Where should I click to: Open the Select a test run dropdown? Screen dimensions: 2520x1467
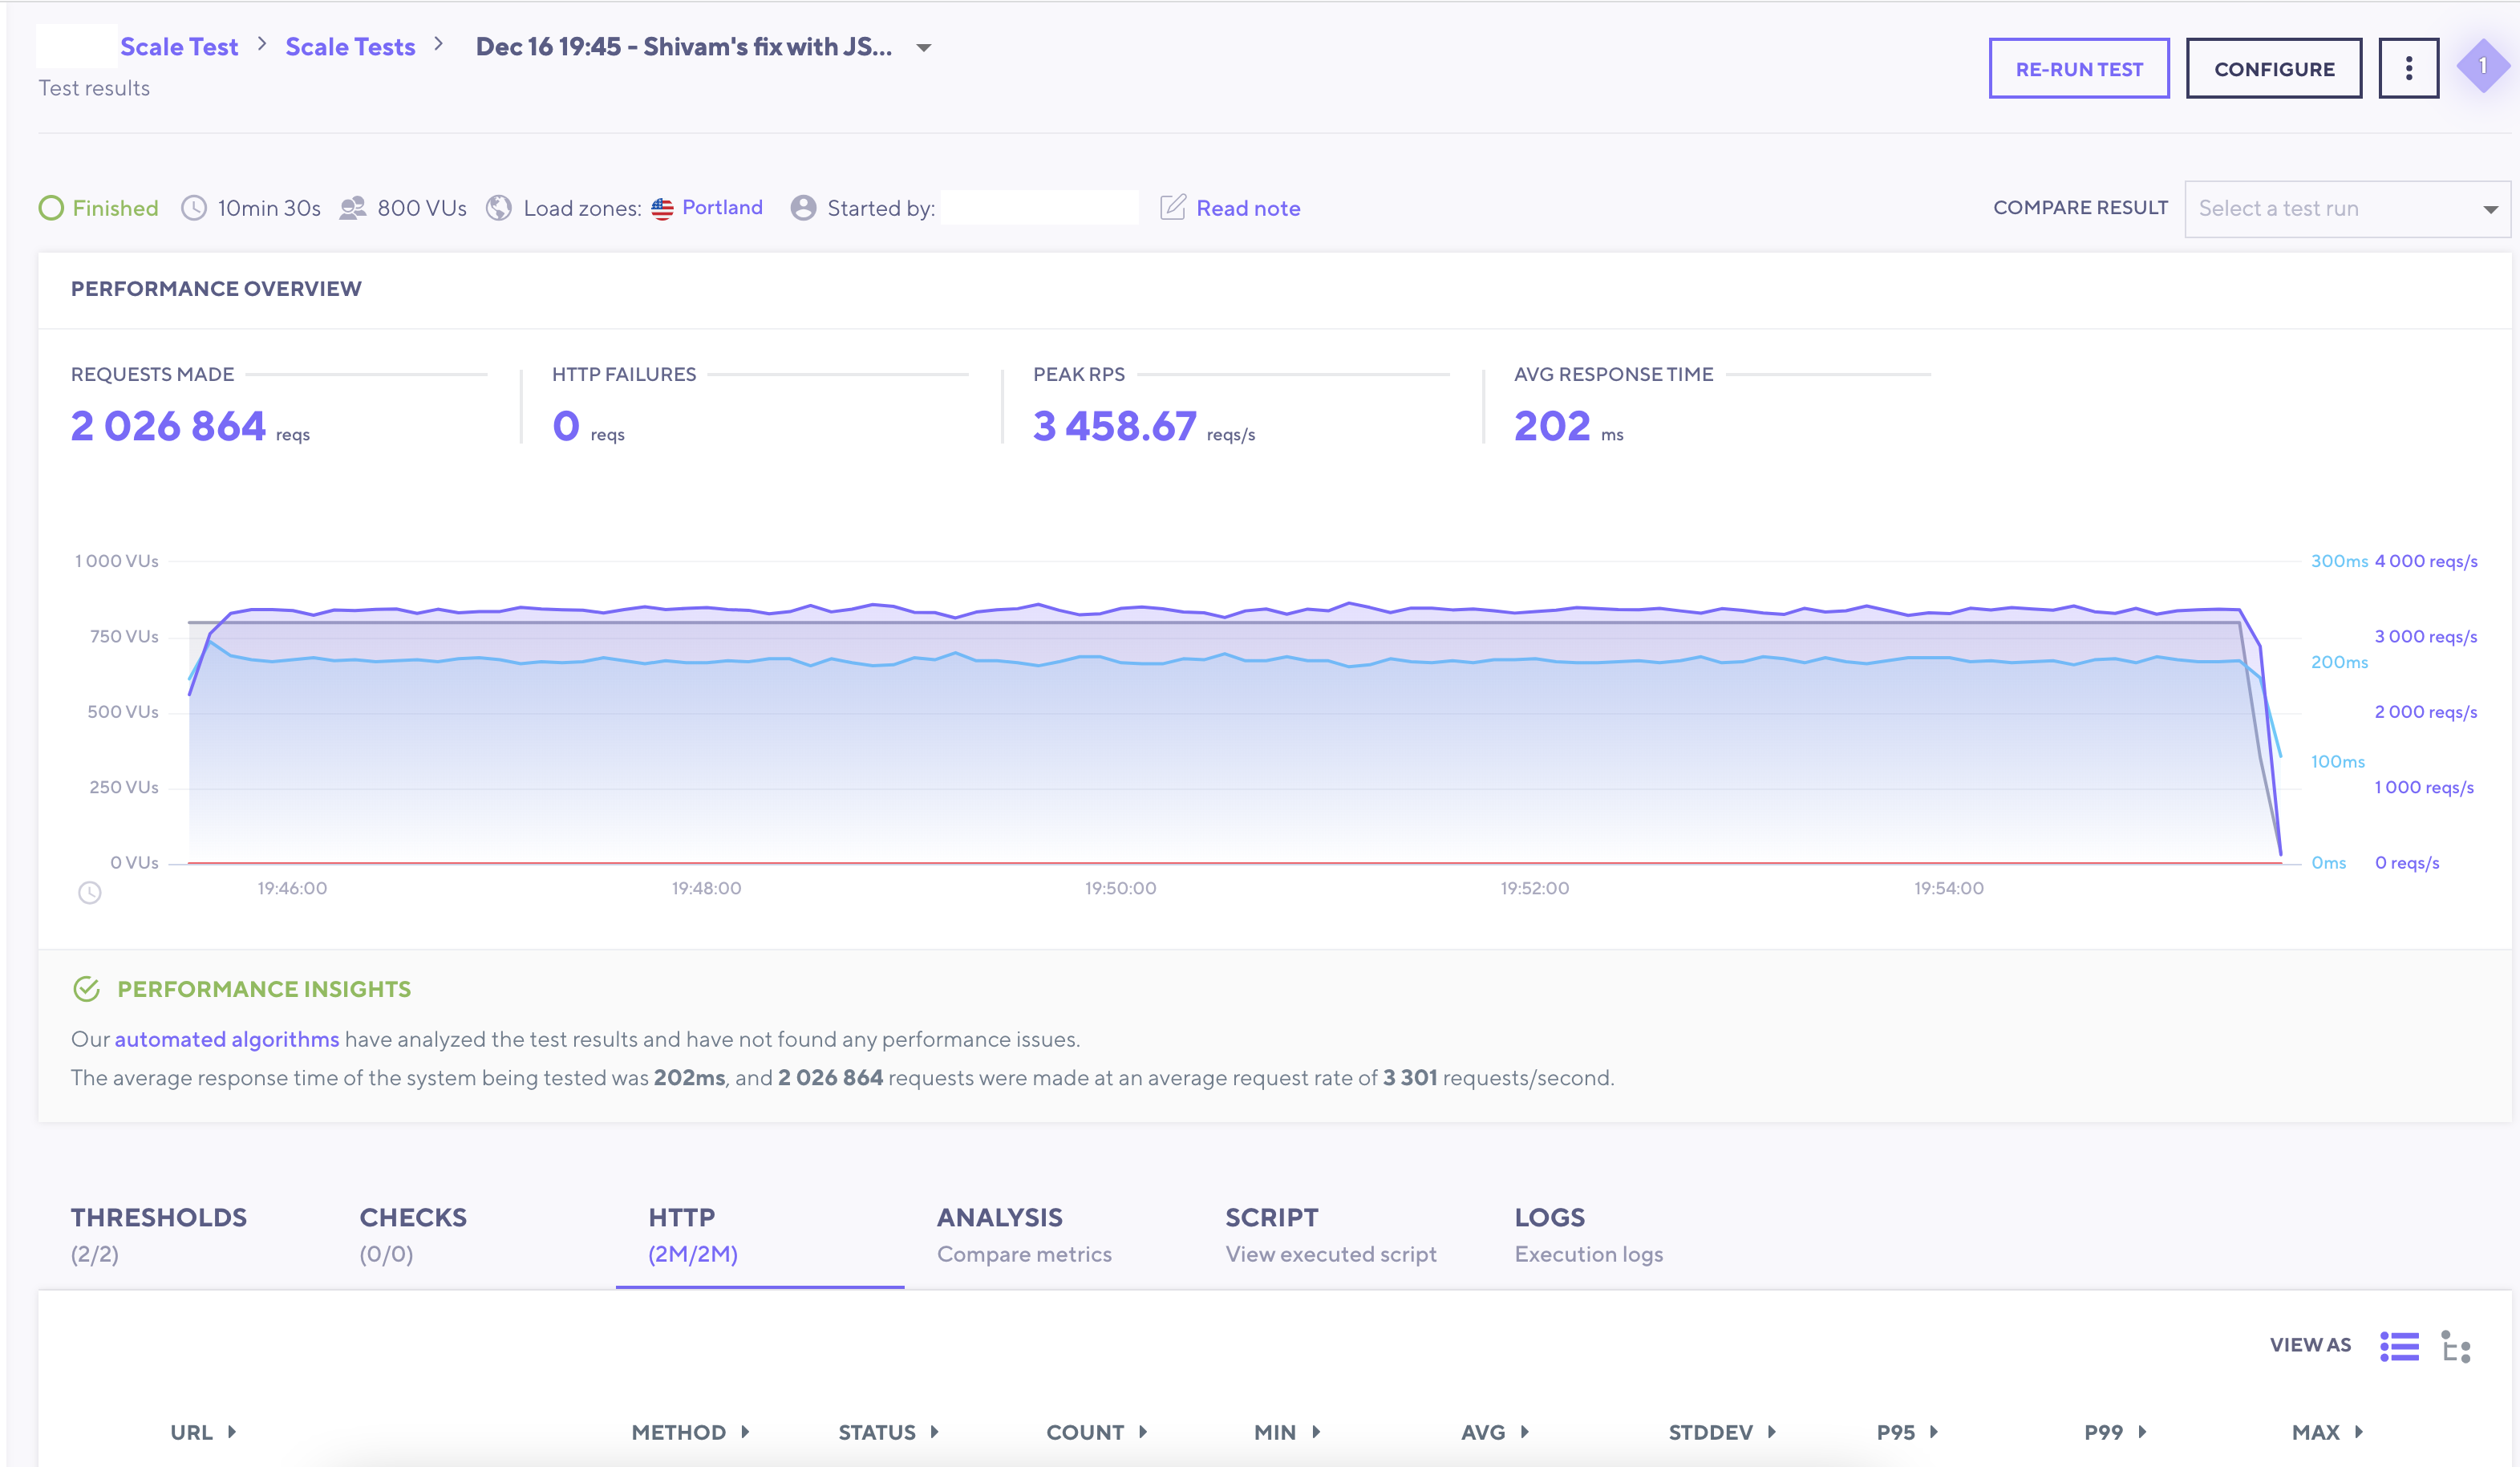click(2346, 209)
